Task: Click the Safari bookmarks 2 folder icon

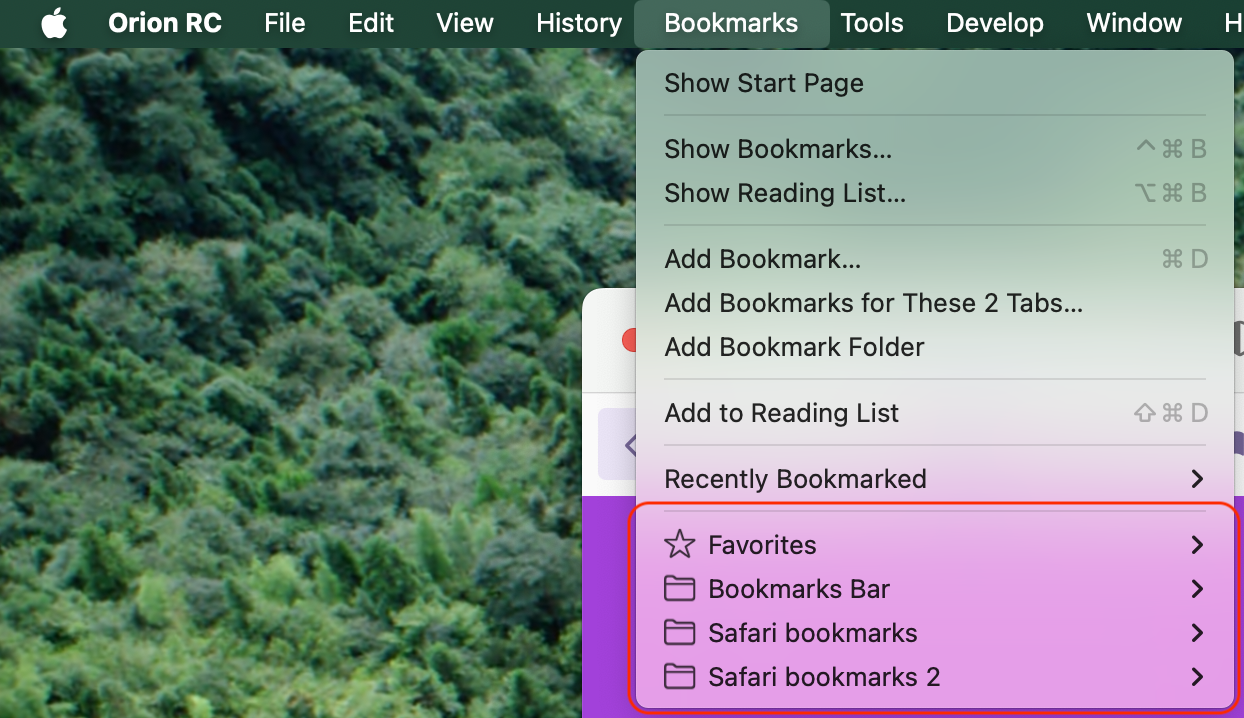Action: (x=680, y=677)
